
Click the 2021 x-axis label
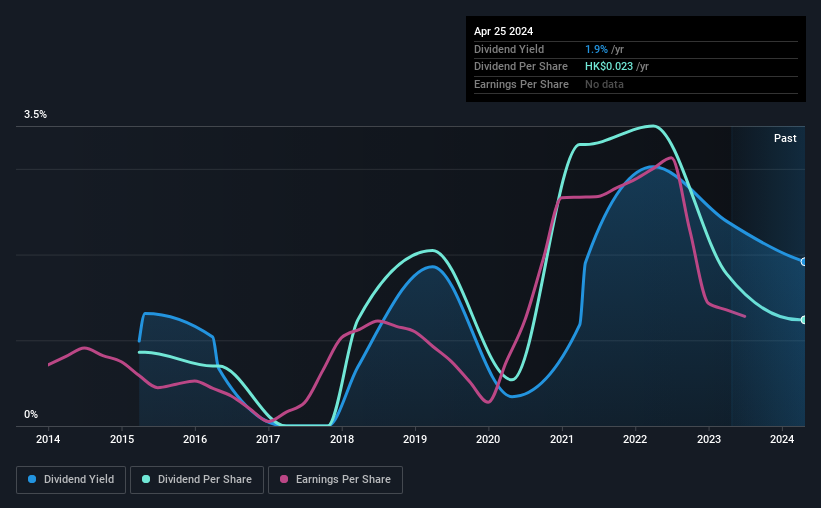[x=562, y=439]
